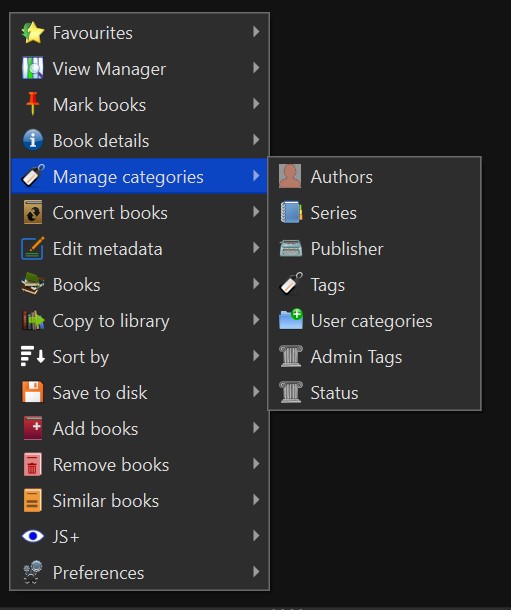This screenshot has height=610, width=511.
Task: Click the blue info Book details icon
Action: pos(33,140)
